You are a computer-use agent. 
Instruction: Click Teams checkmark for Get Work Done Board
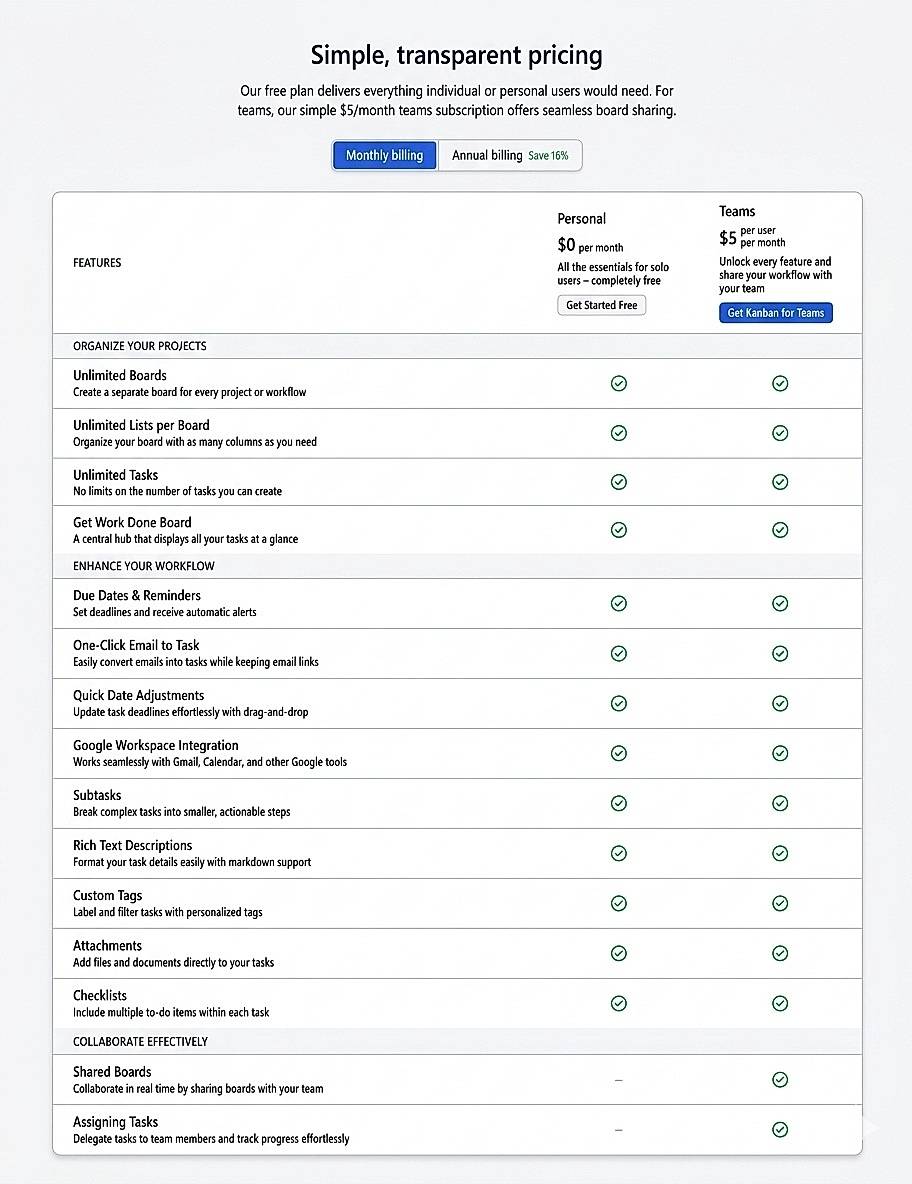[x=780, y=530]
